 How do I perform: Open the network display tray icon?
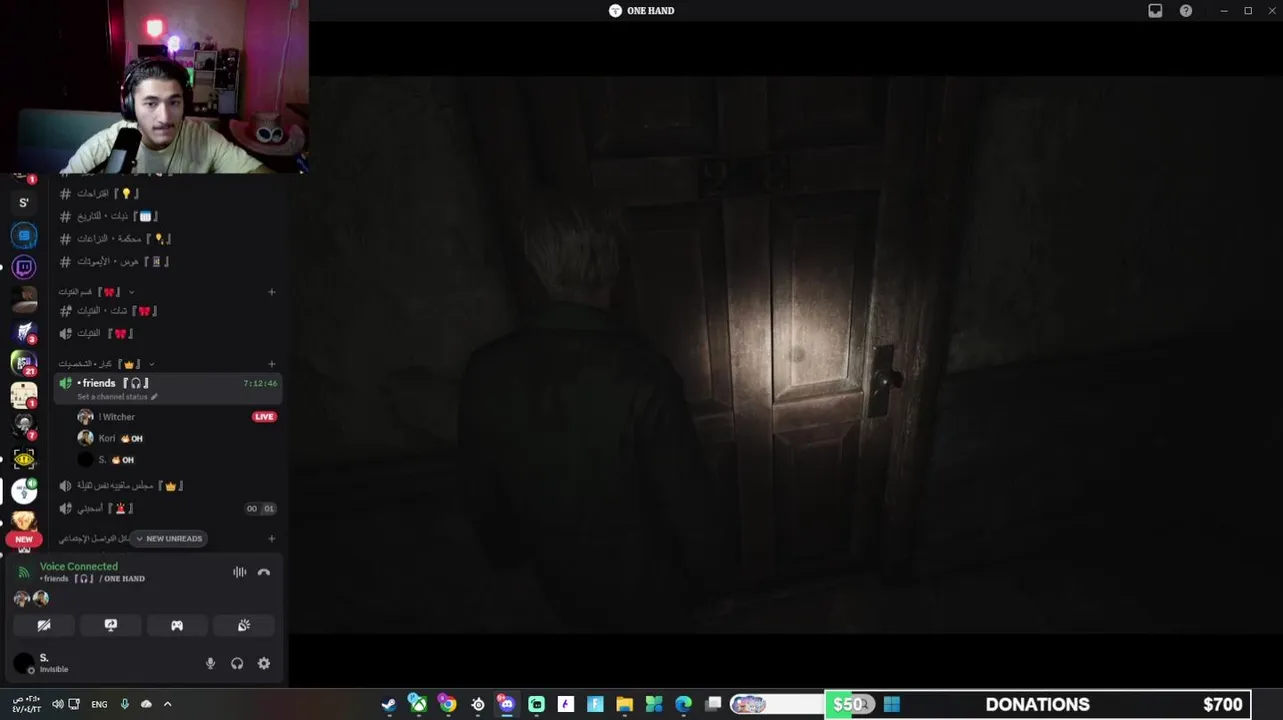[x=75, y=704]
